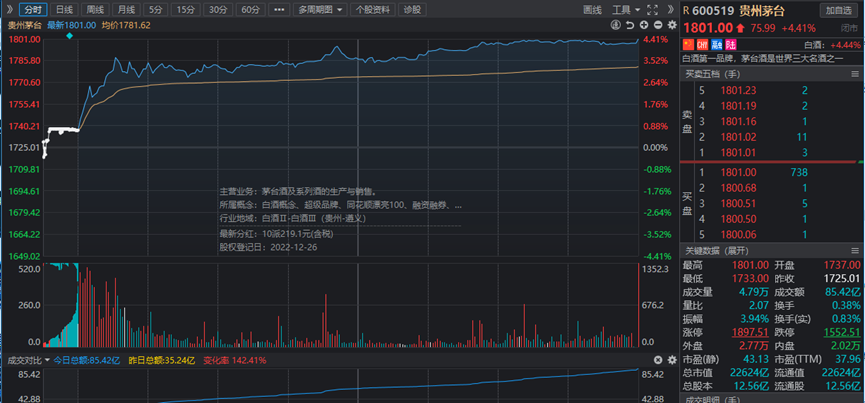Click the CNY currency tag icon

click(702, 45)
